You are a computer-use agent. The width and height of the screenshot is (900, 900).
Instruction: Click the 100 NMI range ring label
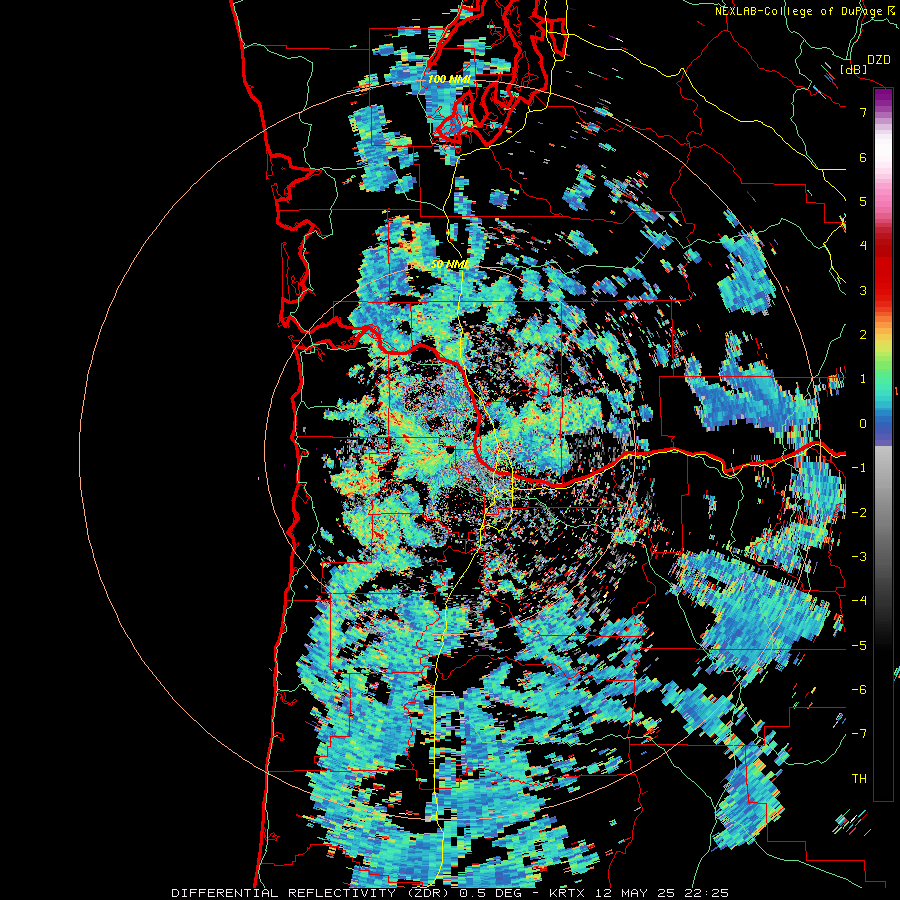tap(449, 79)
